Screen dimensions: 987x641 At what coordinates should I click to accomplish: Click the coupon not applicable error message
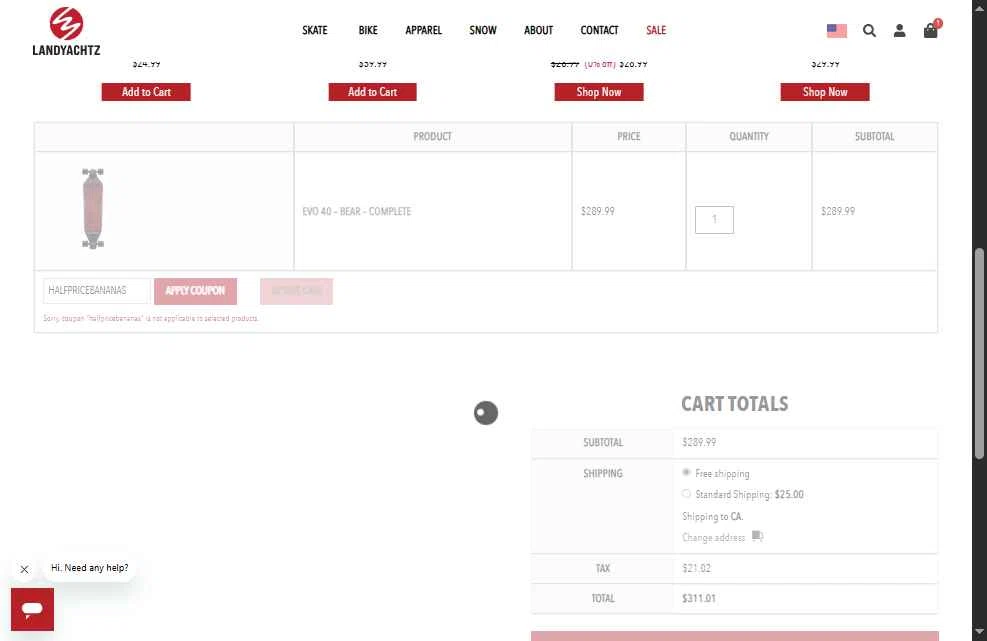(150, 319)
